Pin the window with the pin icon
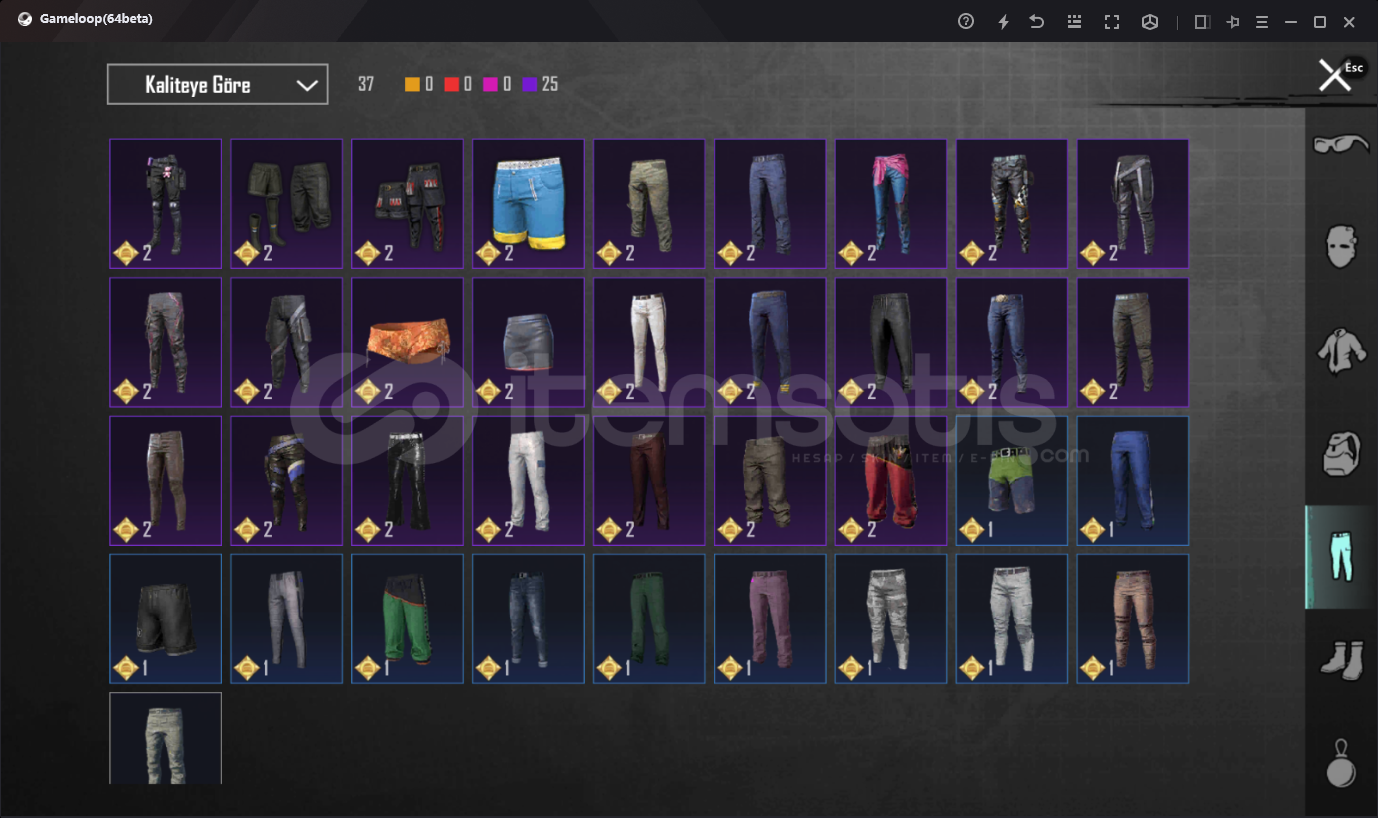 [1234, 21]
